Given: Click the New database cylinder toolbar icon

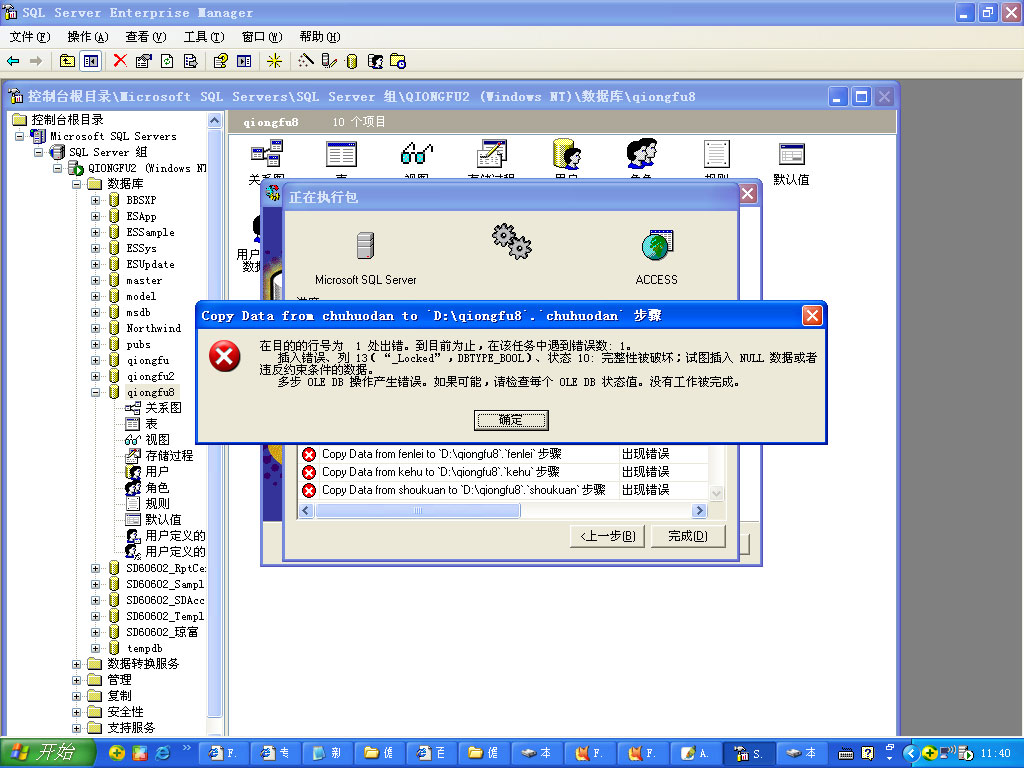Looking at the screenshot, I should click(352, 61).
